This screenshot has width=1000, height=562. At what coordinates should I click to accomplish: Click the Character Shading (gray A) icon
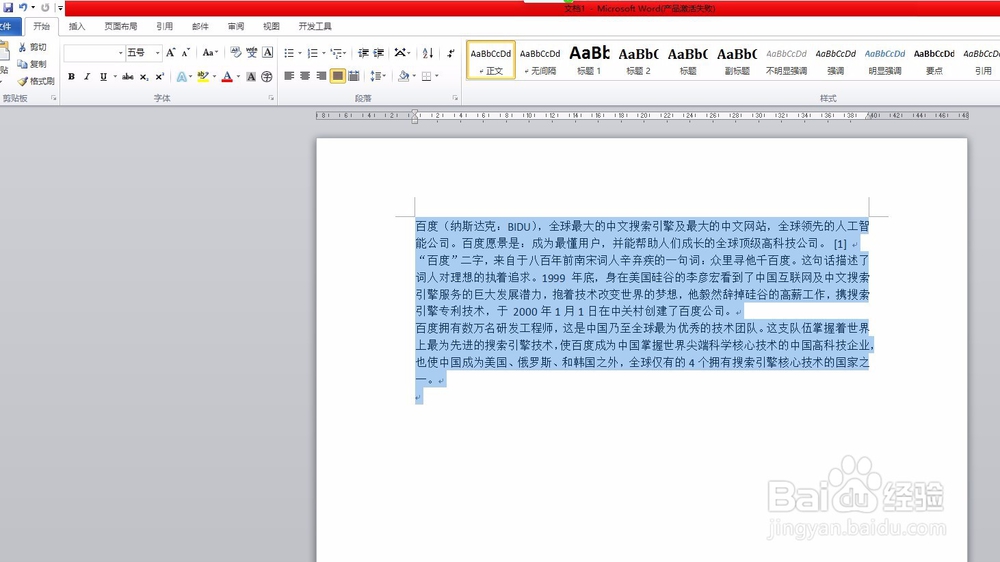251,77
